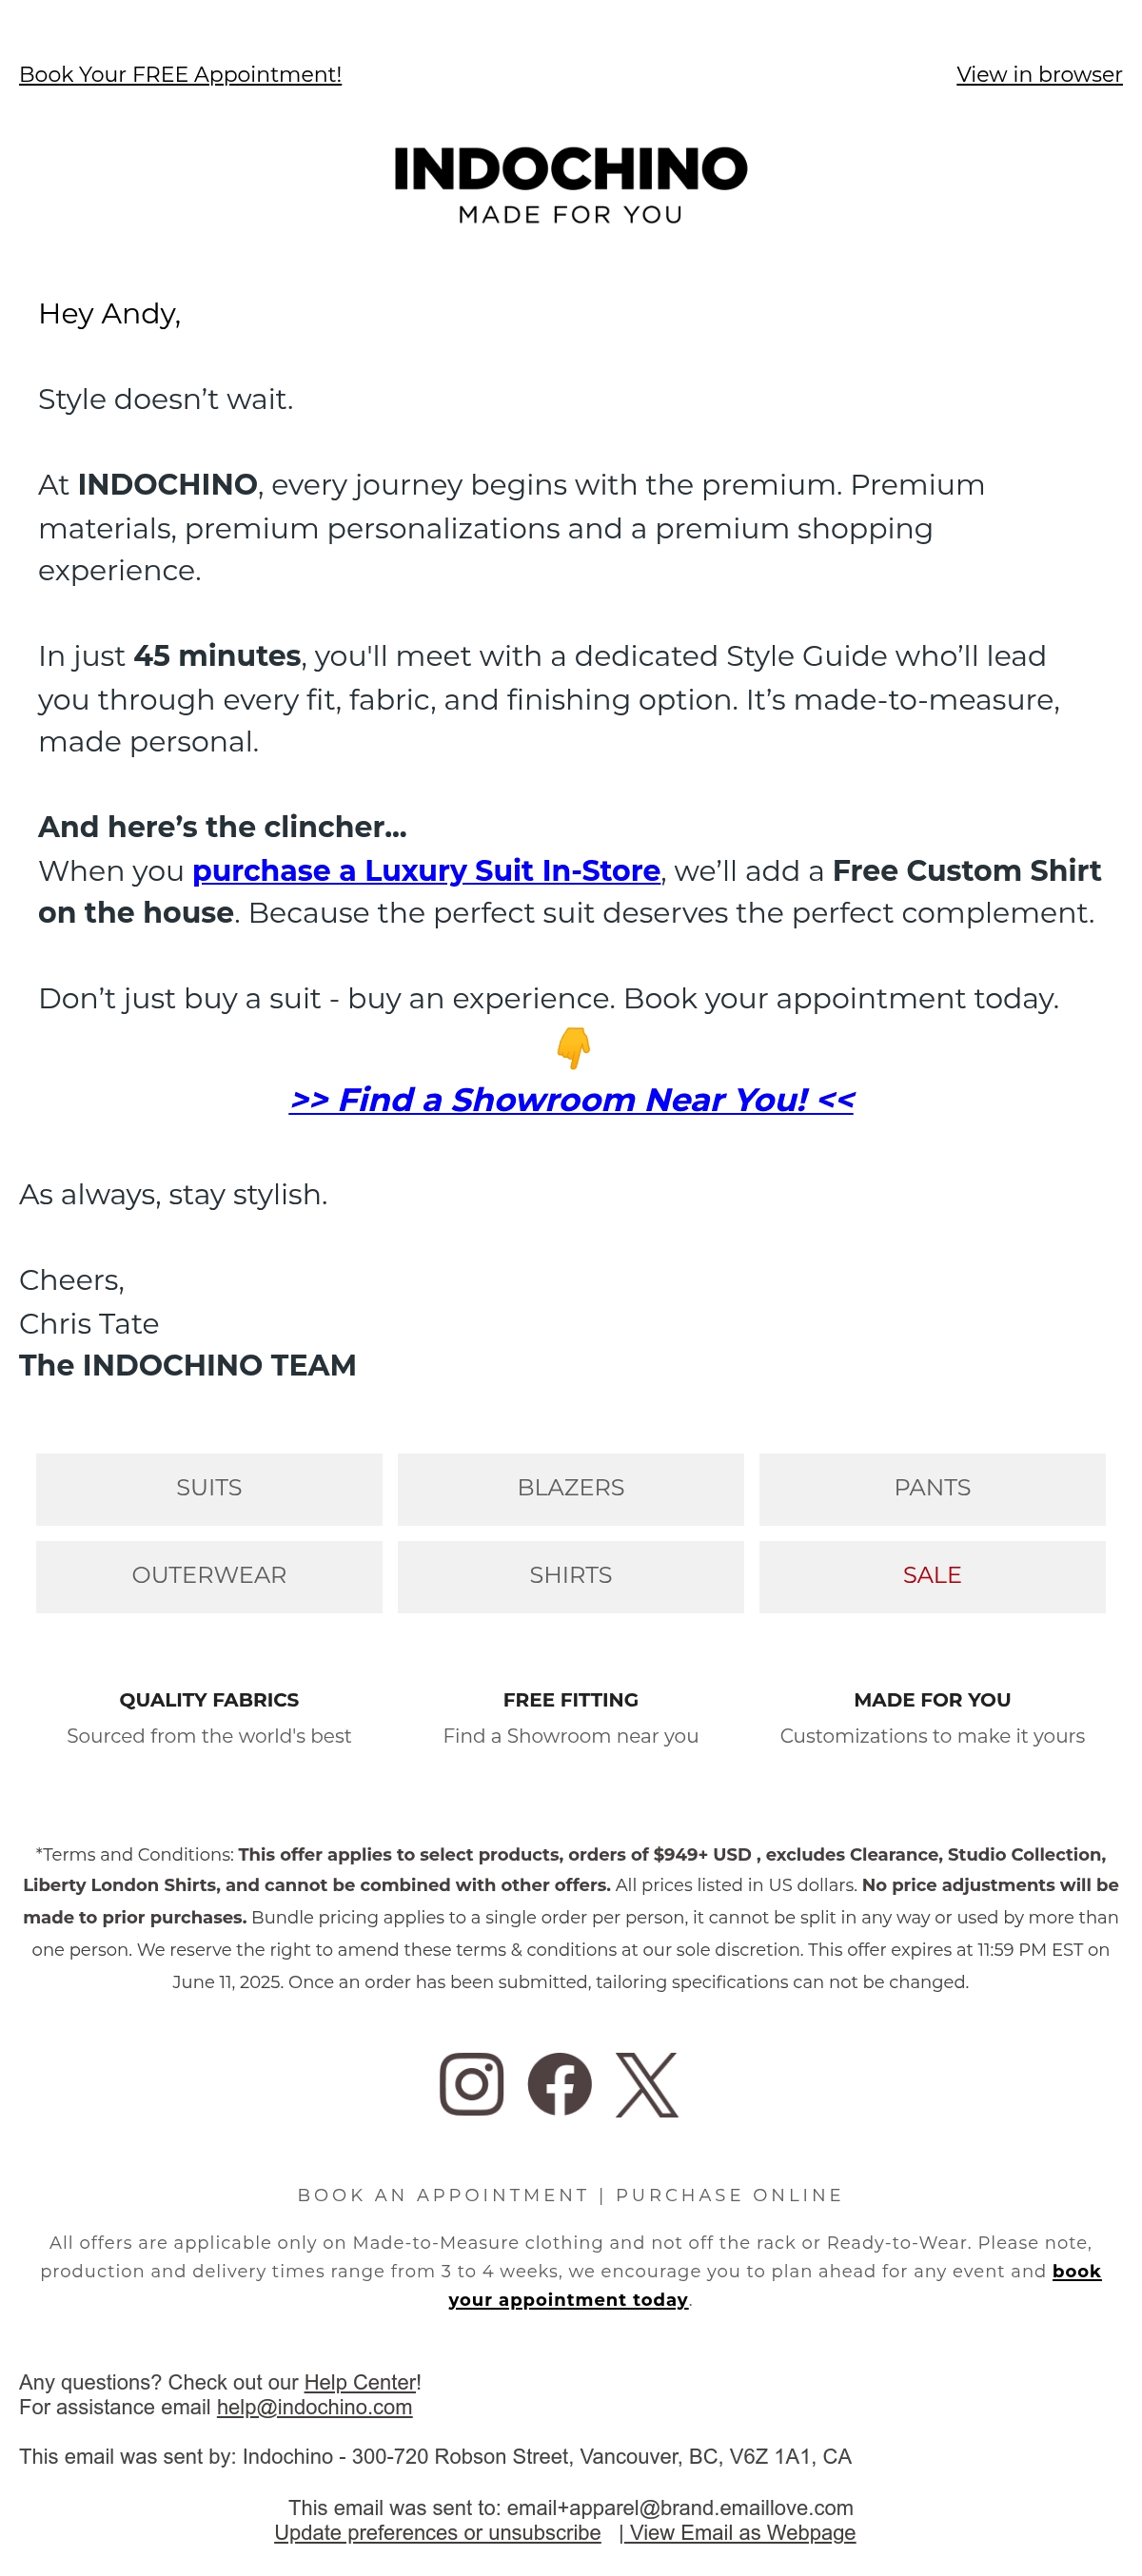
Task: Open the X (Twitter) social icon
Action: [x=647, y=2084]
